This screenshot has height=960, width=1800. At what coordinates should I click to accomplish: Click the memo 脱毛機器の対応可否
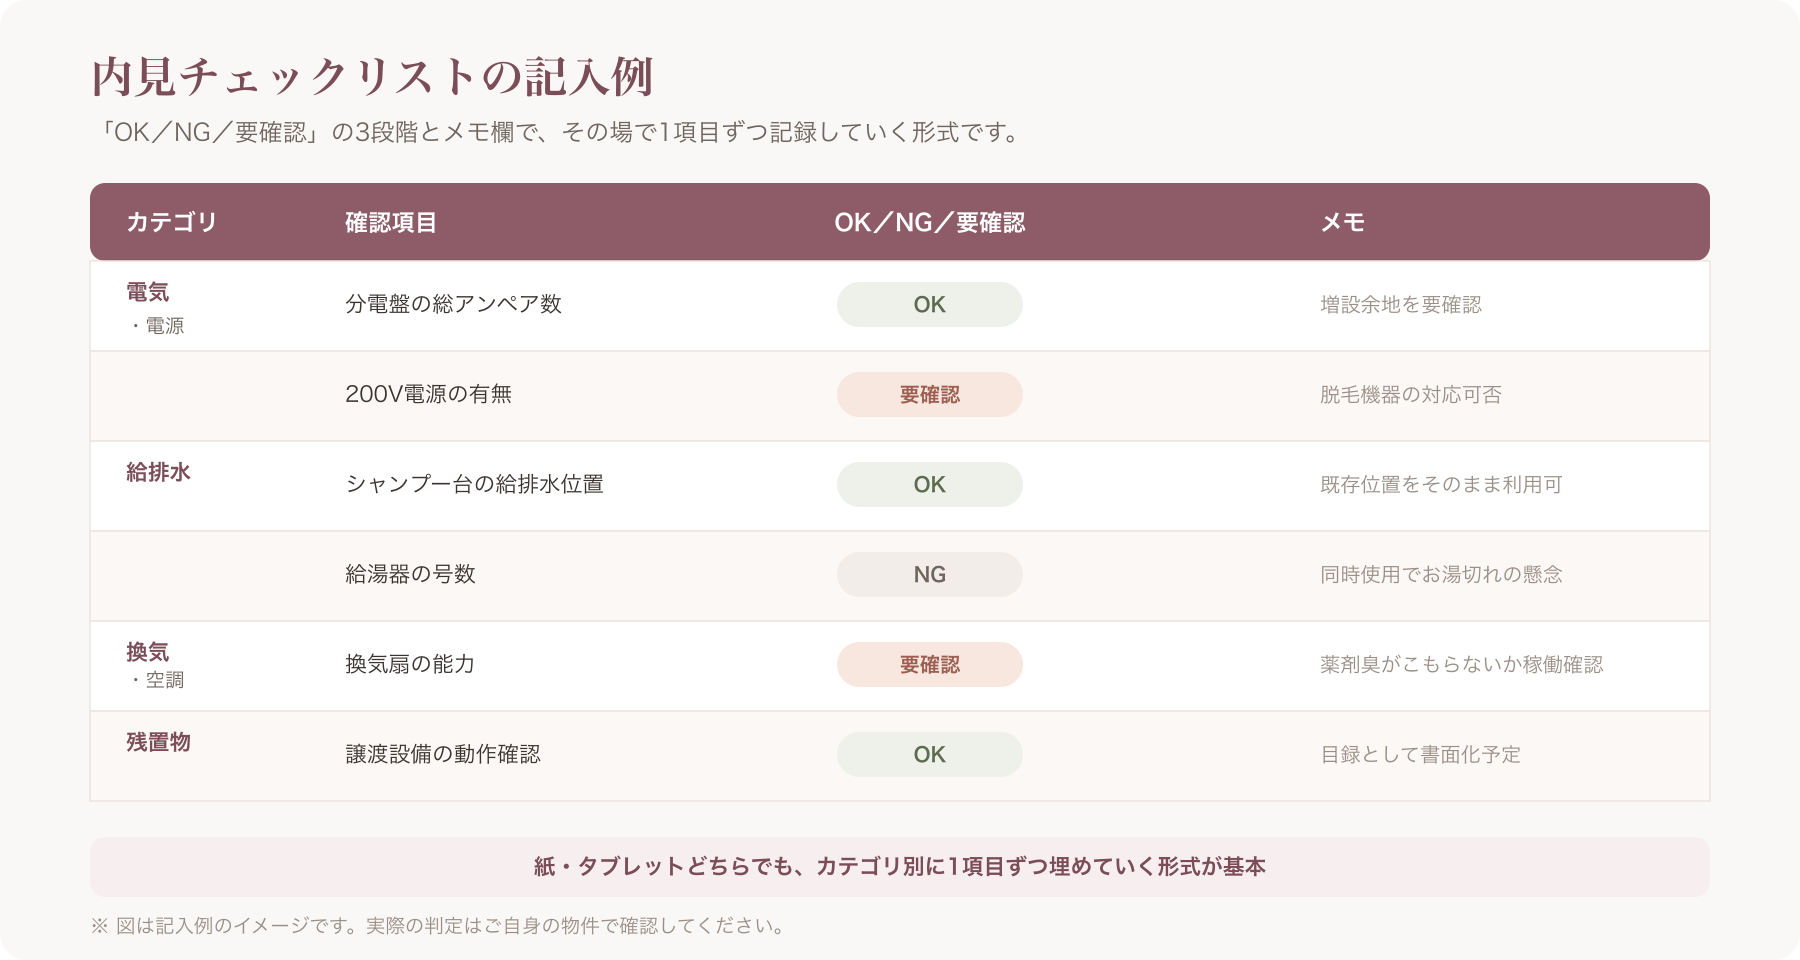(x=1411, y=394)
